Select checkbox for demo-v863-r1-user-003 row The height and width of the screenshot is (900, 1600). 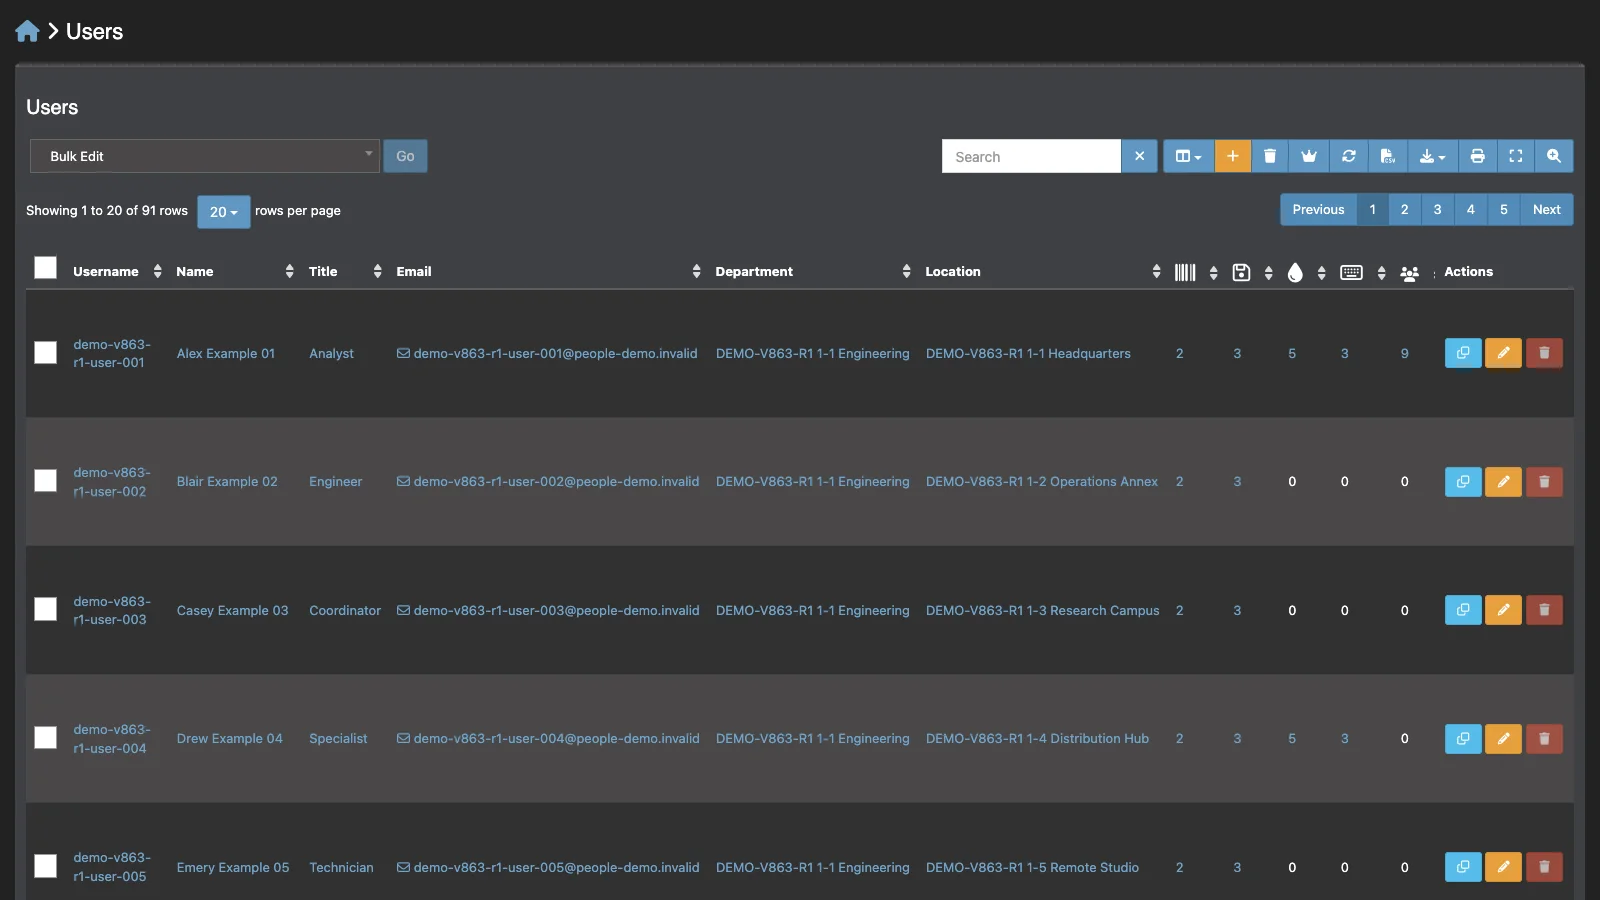[x=45, y=609]
